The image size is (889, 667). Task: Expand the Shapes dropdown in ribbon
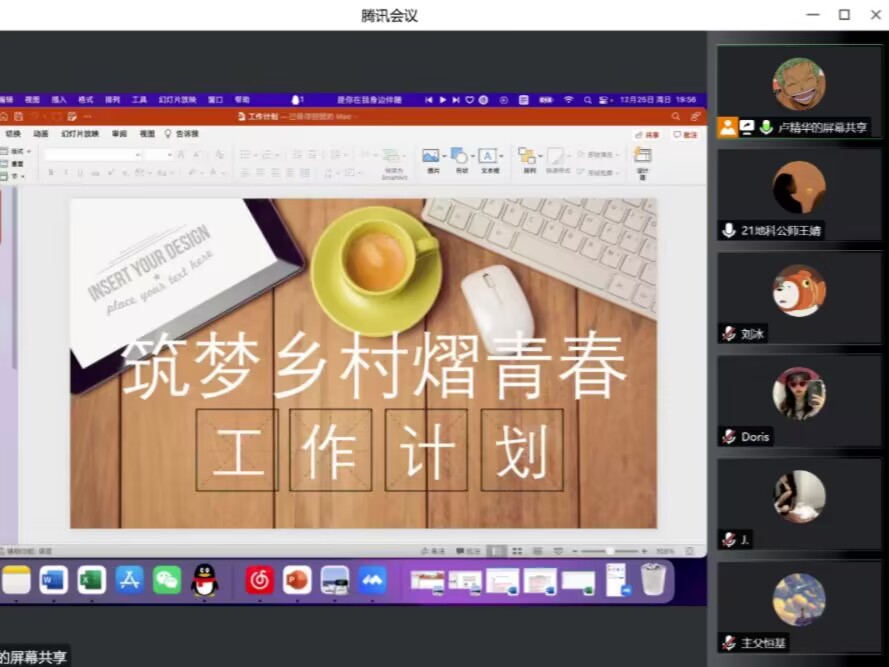(x=471, y=156)
